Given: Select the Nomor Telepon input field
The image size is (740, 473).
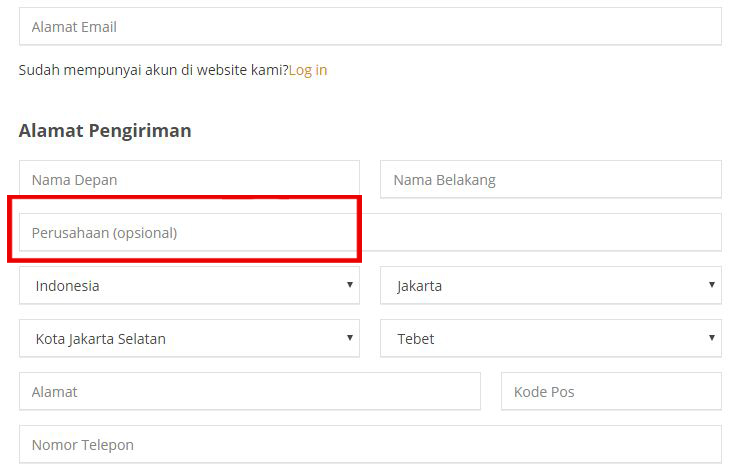Looking at the screenshot, I should [x=370, y=444].
